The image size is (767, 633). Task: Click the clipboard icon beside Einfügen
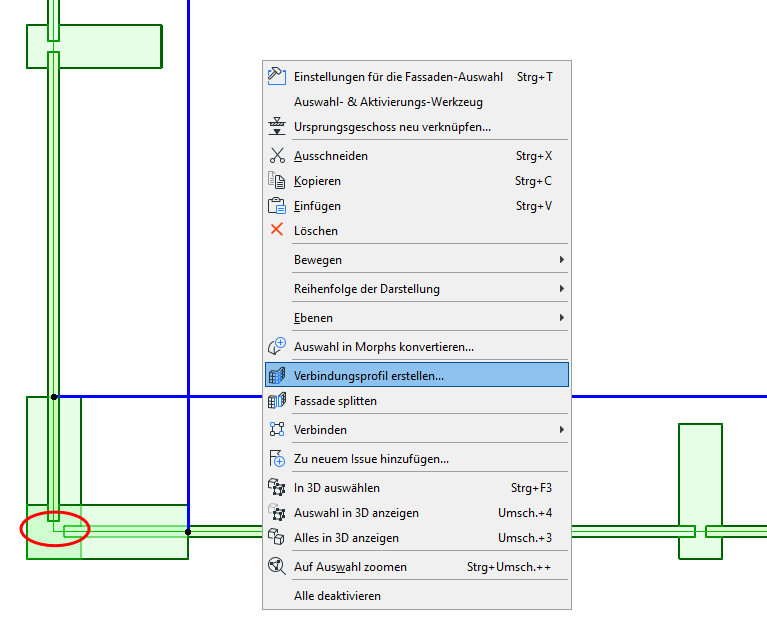(x=277, y=205)
